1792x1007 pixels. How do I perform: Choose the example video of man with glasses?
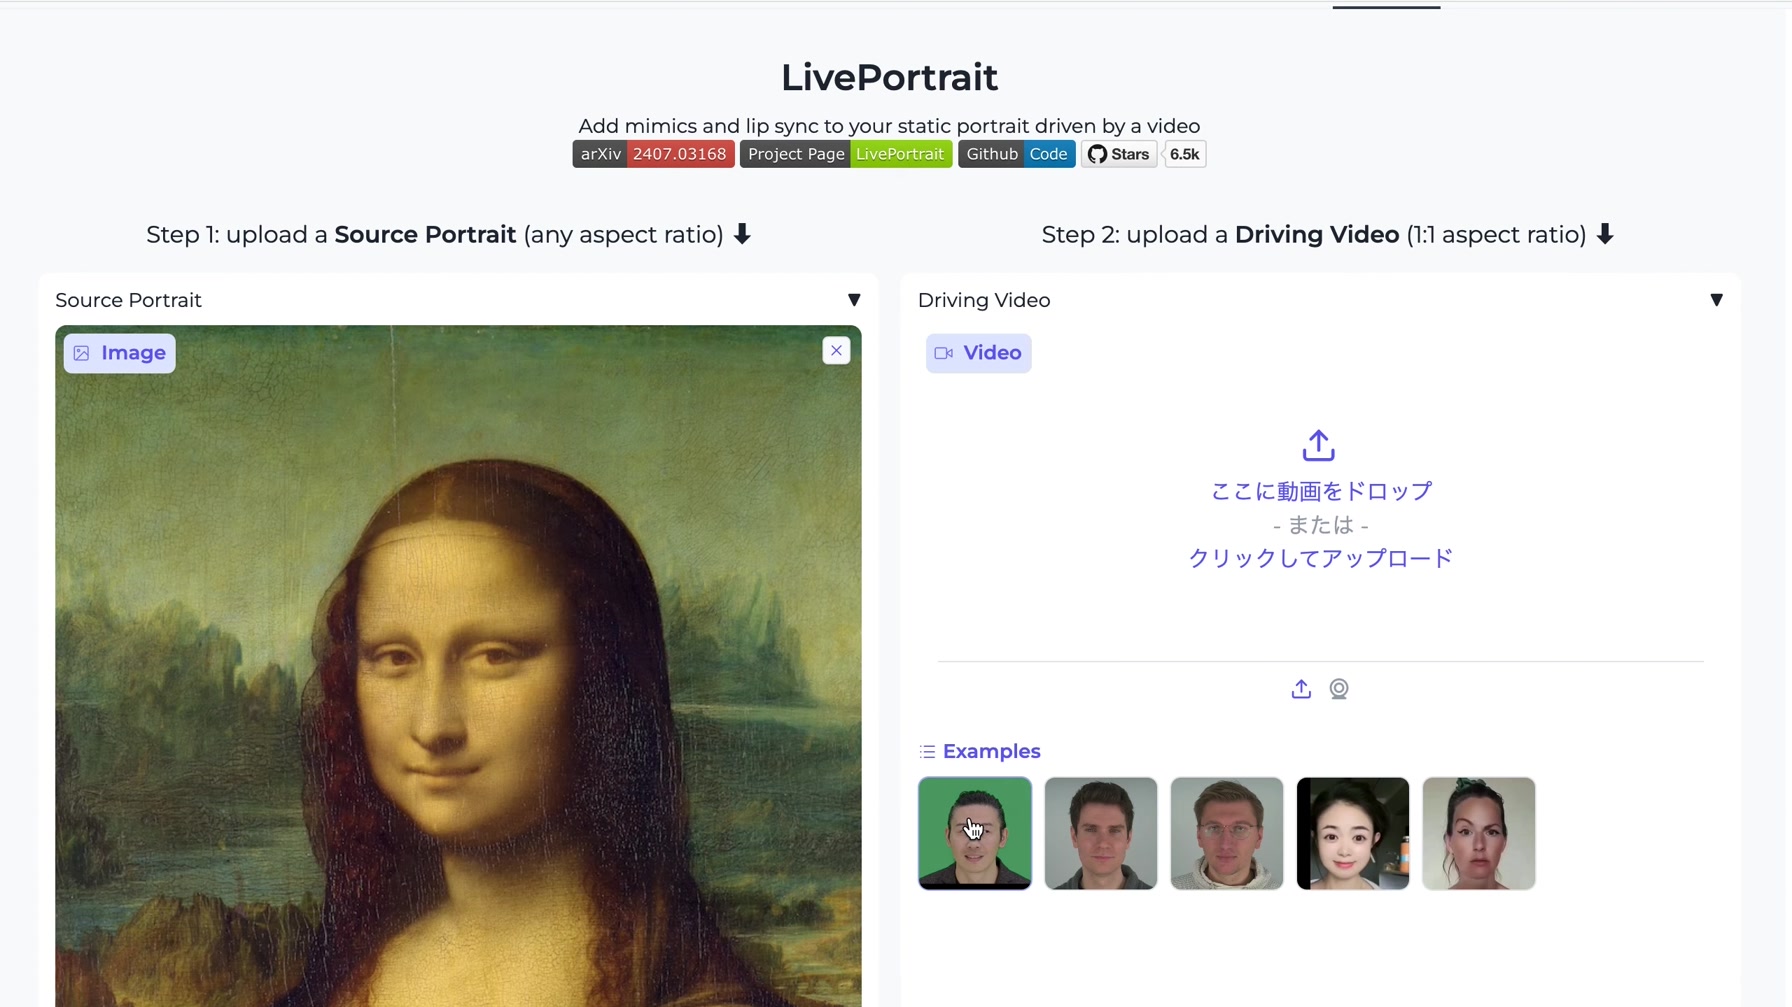click(x=1227, y=833)
